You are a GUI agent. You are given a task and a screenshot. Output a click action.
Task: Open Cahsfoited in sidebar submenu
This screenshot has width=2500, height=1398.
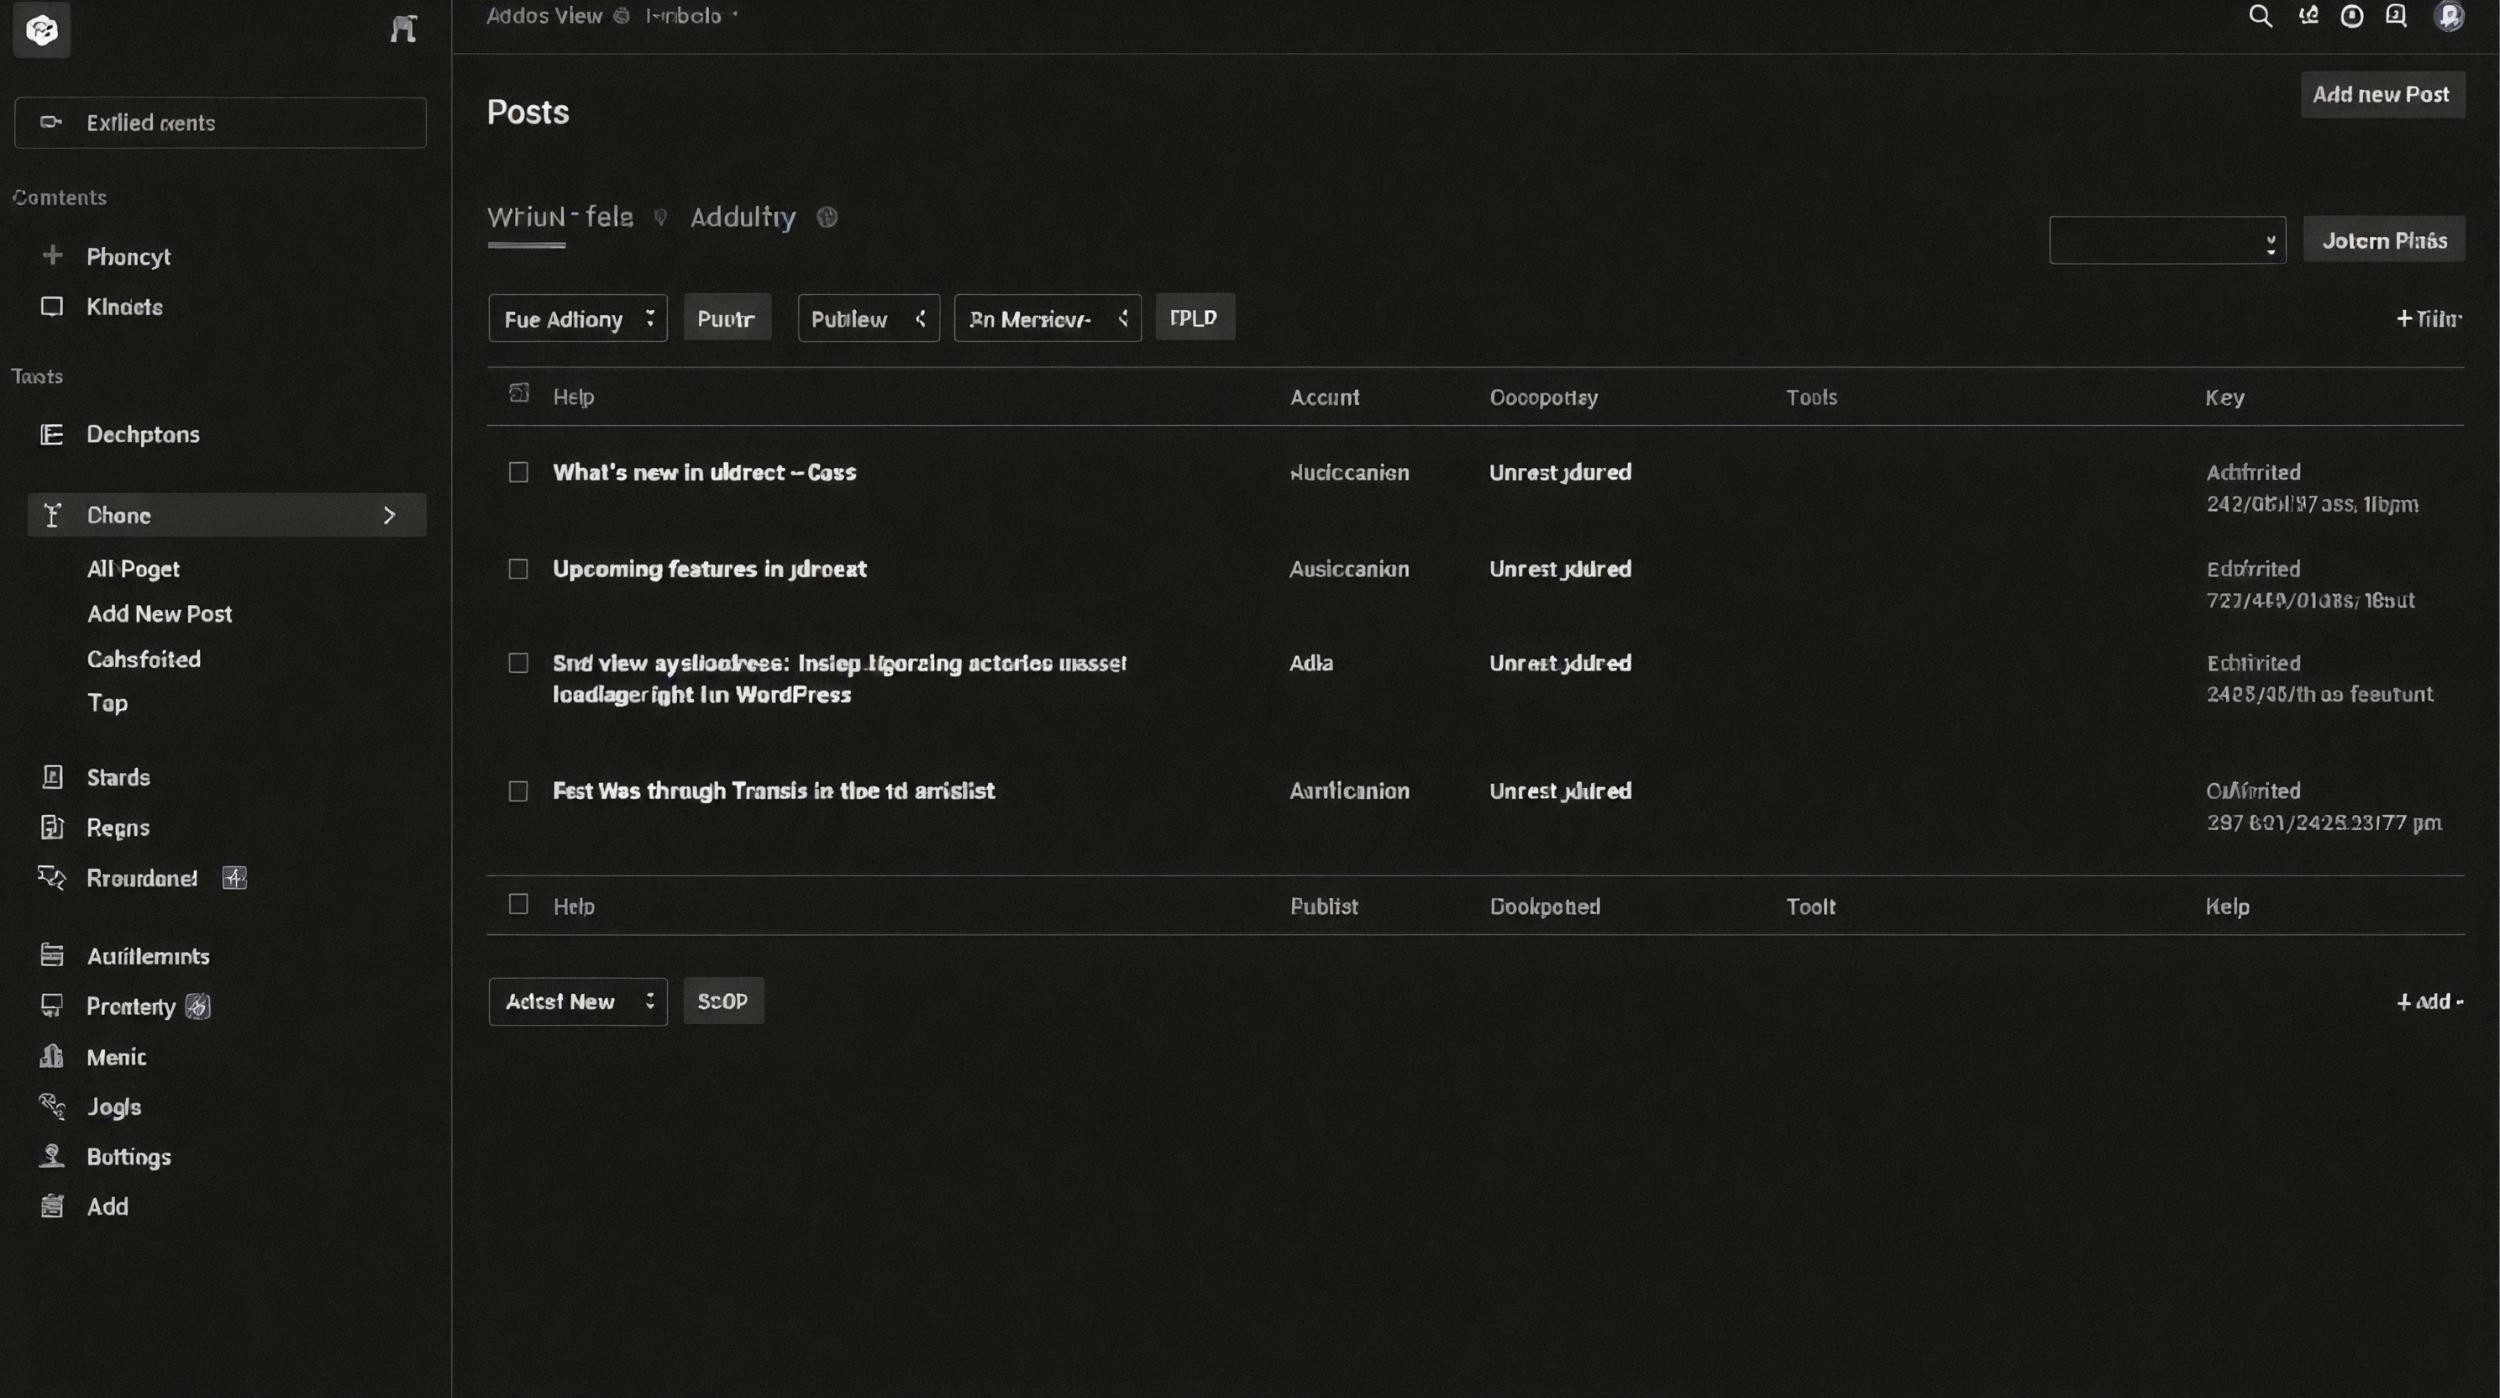[144, 659]
